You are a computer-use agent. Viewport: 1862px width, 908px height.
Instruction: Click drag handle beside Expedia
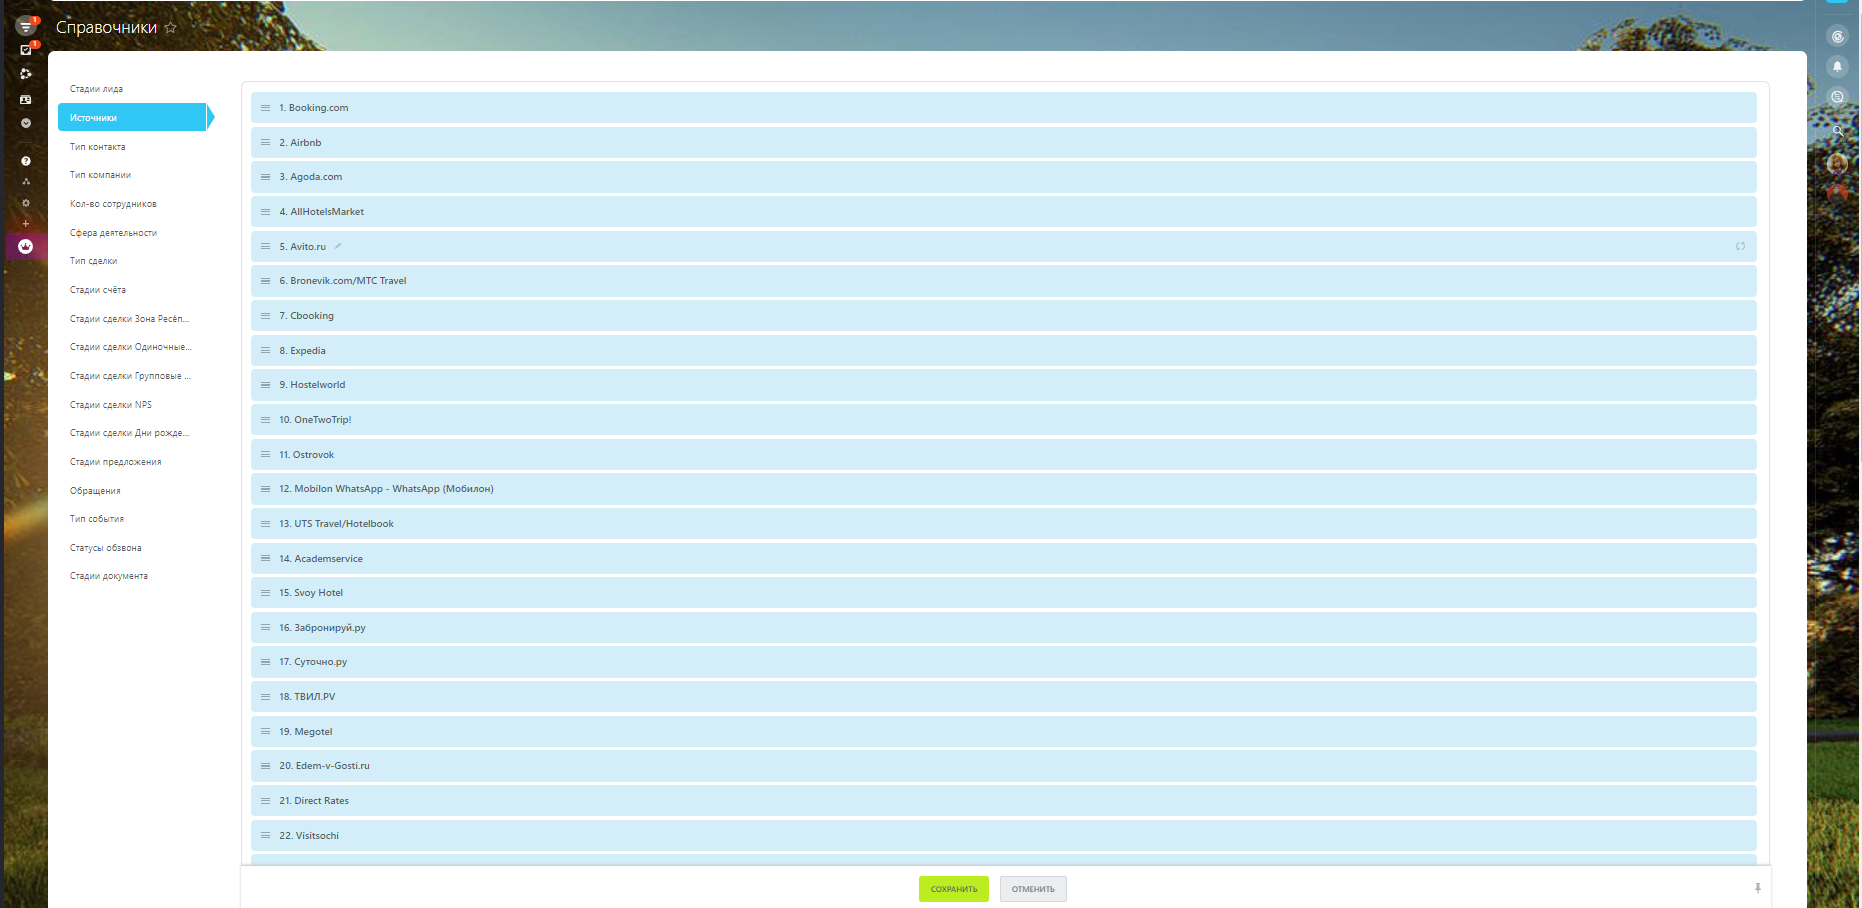[266, 351]
